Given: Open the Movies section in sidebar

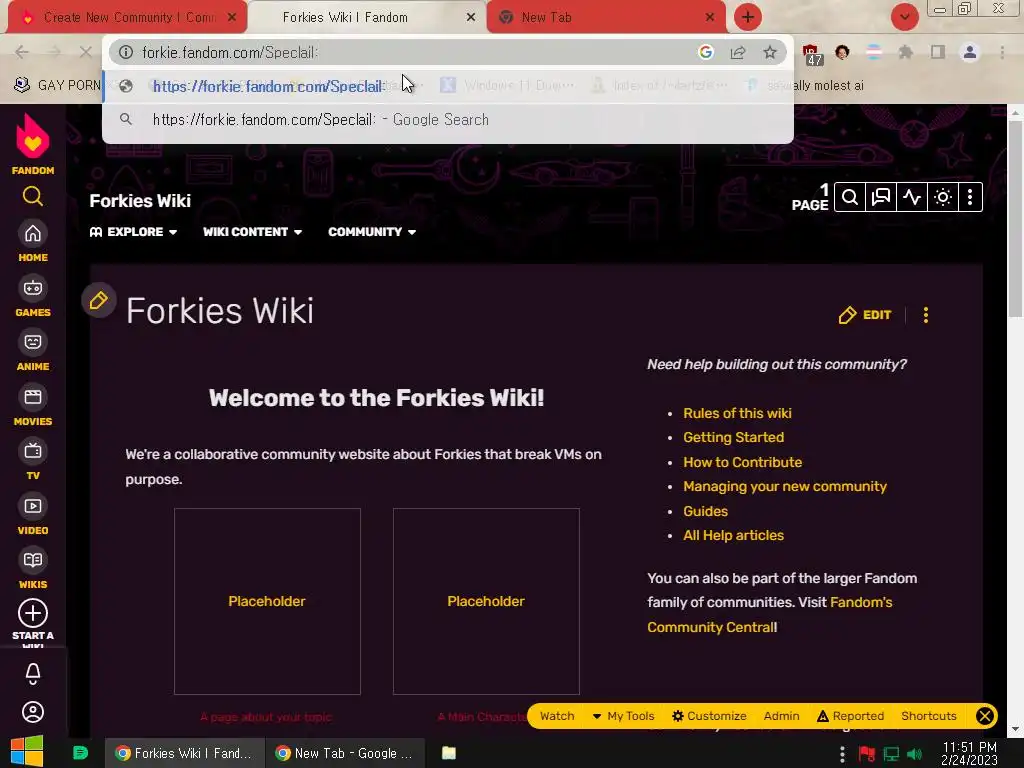Looking at the screenshot, I should [33, 406].
